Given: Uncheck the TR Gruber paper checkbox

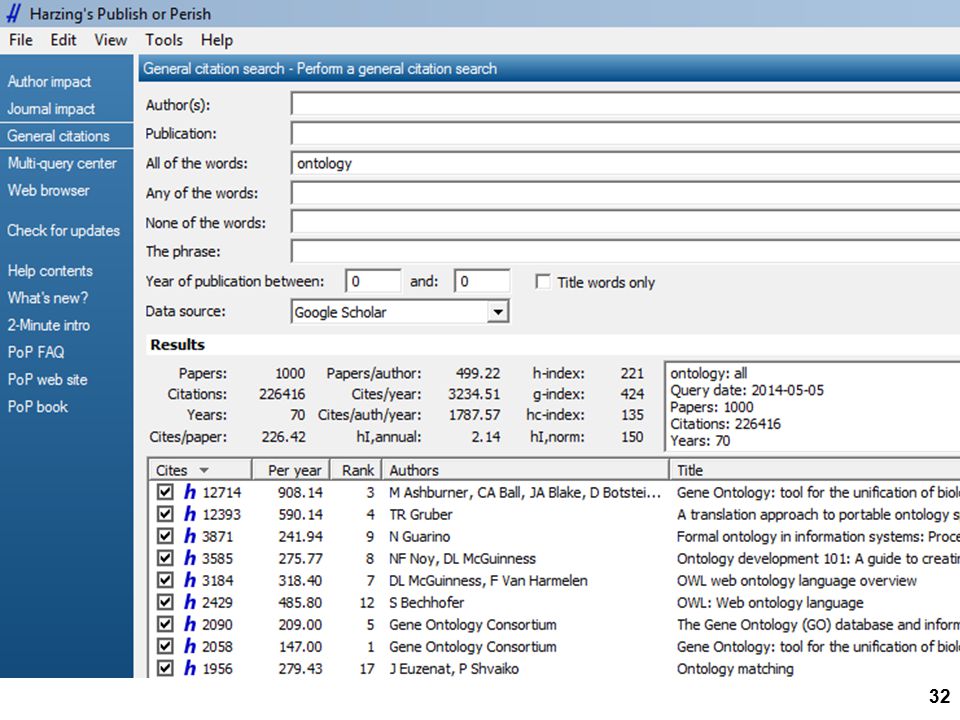Looking at the screenshot, I should pos(165,514).
